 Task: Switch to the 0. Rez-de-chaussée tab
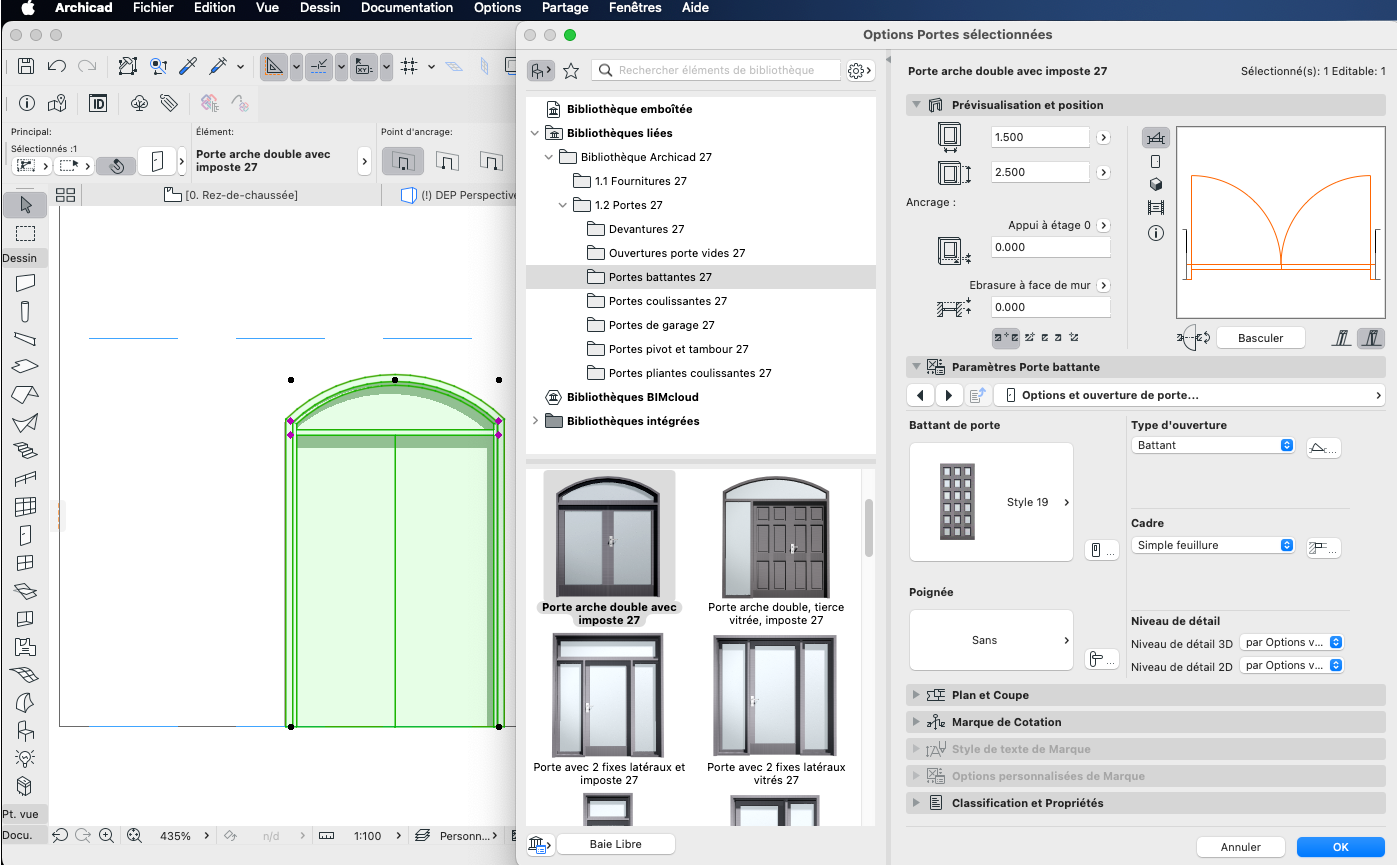click(231, 195)
